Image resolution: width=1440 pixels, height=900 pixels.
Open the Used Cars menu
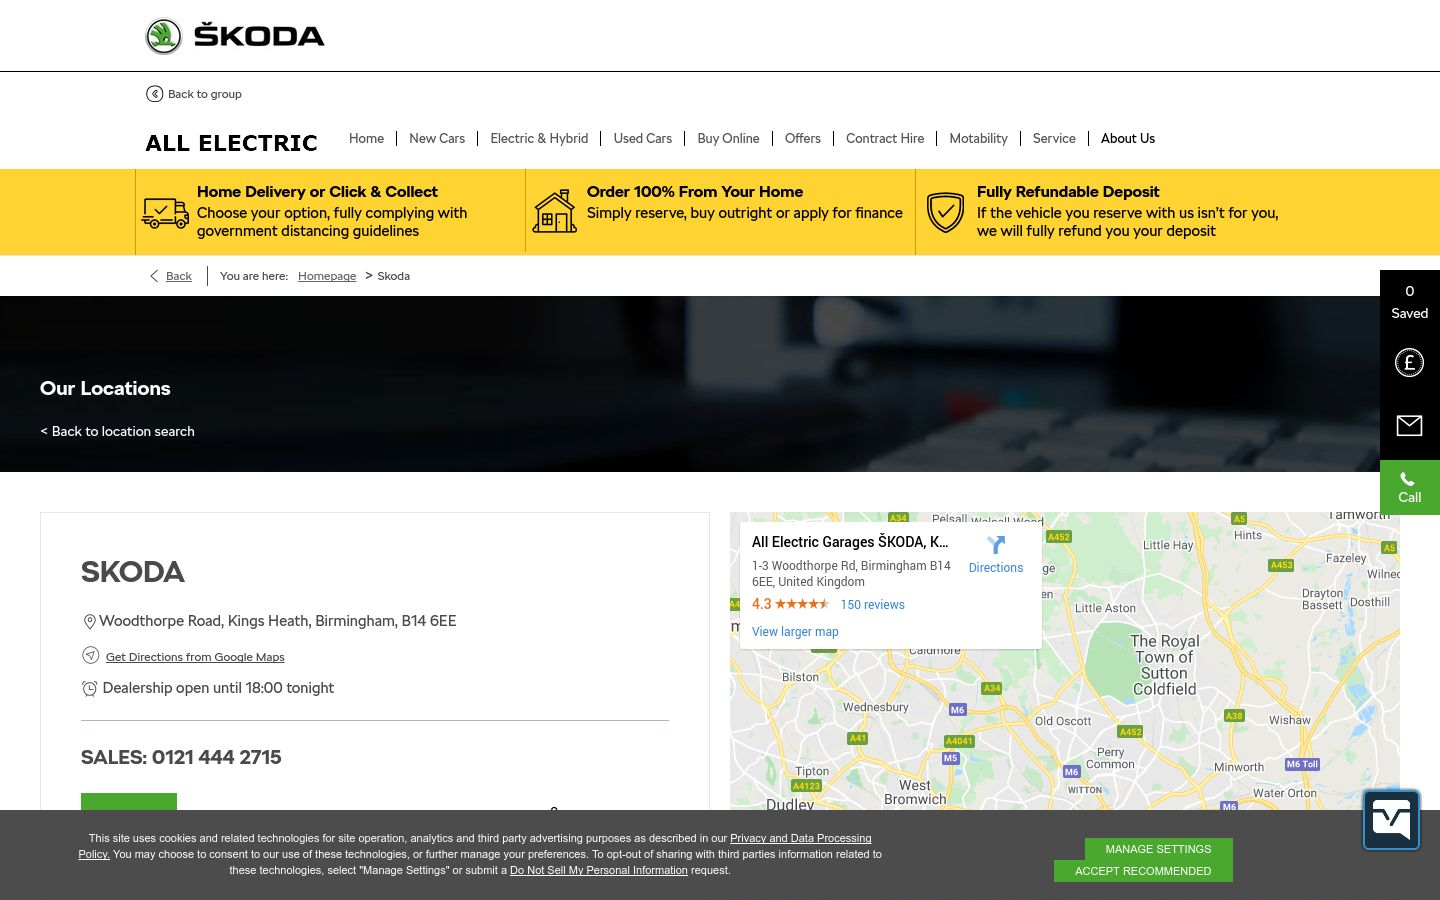[x=643, y=139]
